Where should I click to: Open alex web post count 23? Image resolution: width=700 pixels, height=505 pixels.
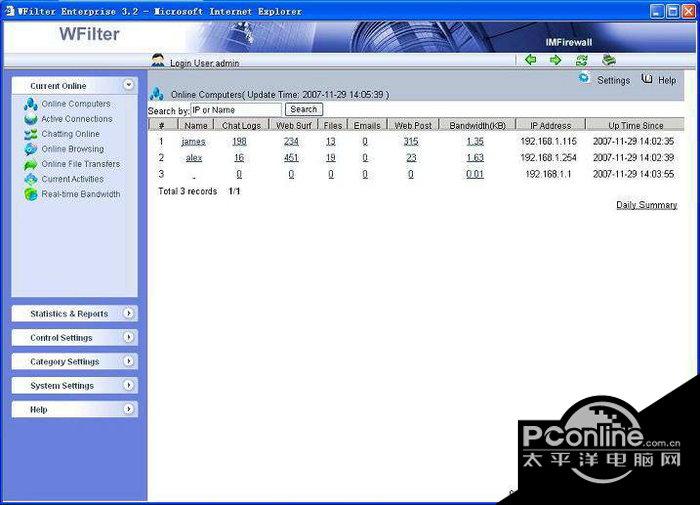click(x=411, y=158)
